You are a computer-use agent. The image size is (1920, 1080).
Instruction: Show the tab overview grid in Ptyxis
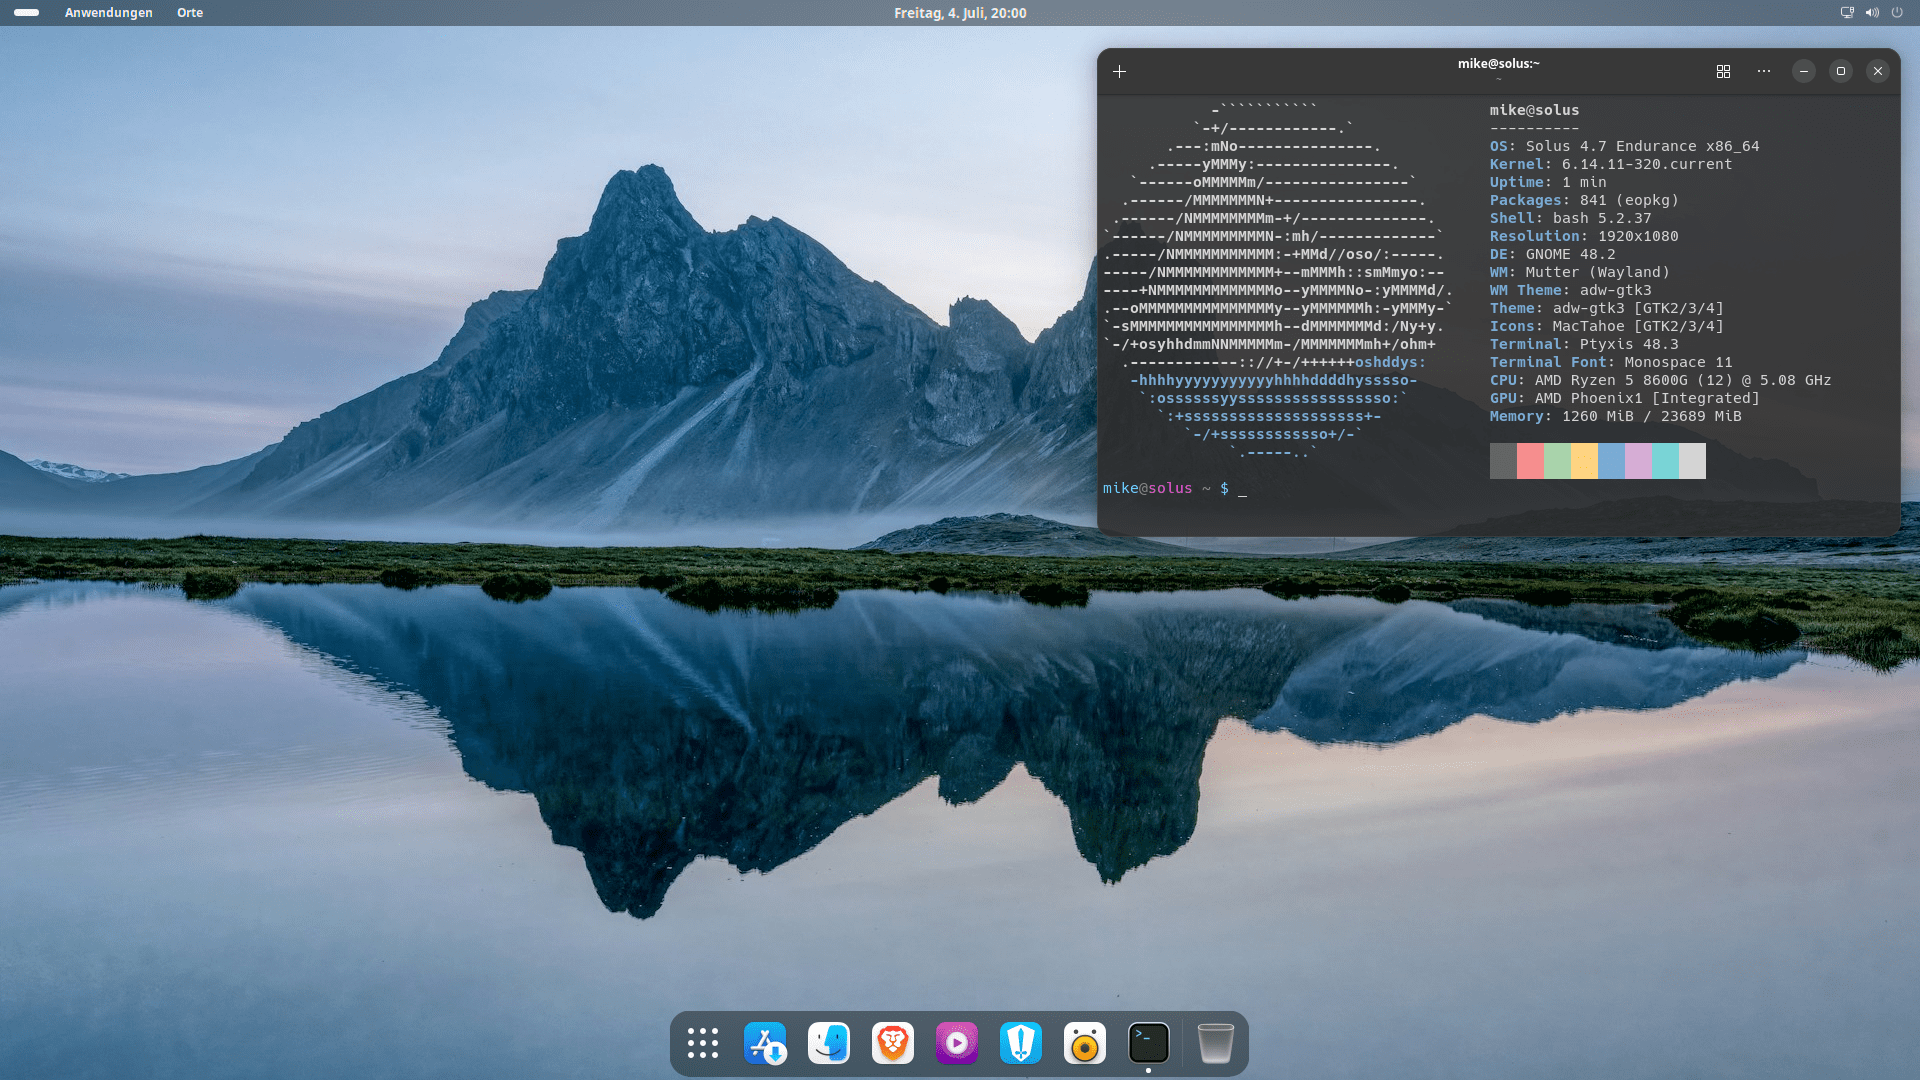coord(1723,71)
